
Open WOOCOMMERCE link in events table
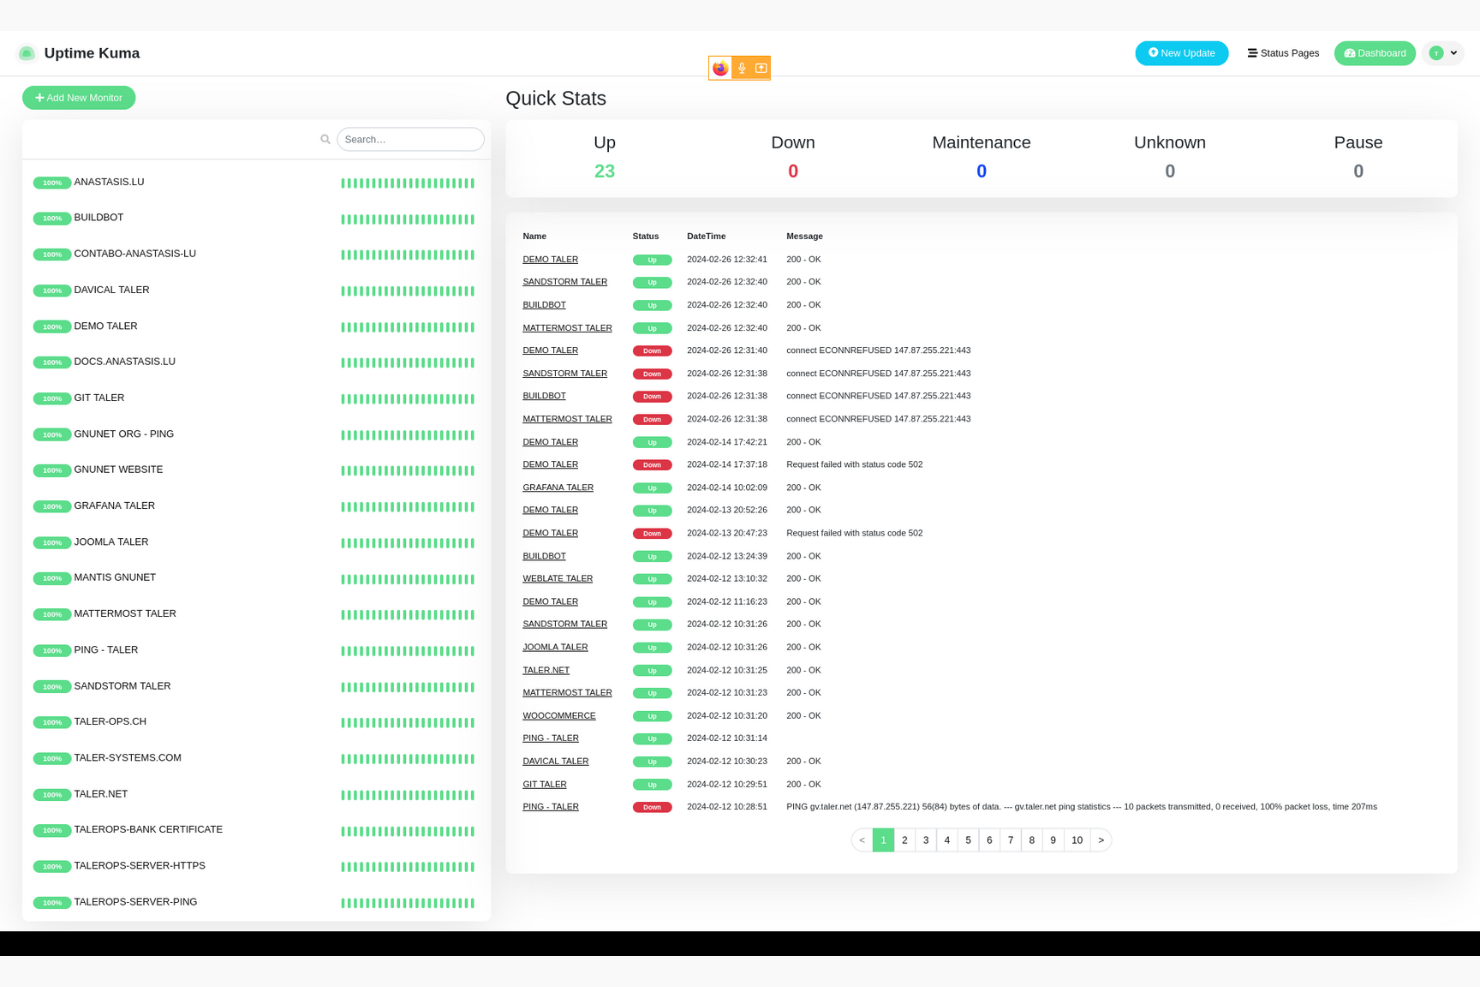(559, 716)
